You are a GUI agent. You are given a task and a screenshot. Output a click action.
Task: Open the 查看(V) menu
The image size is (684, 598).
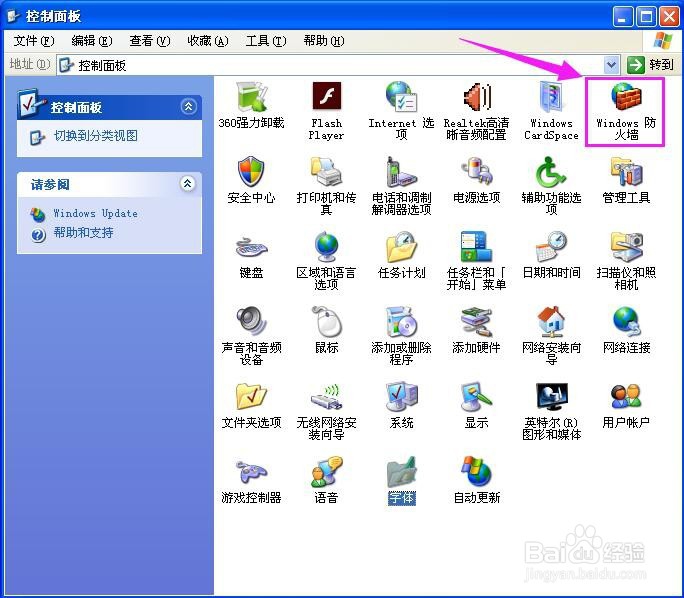(x=150, y=41)
